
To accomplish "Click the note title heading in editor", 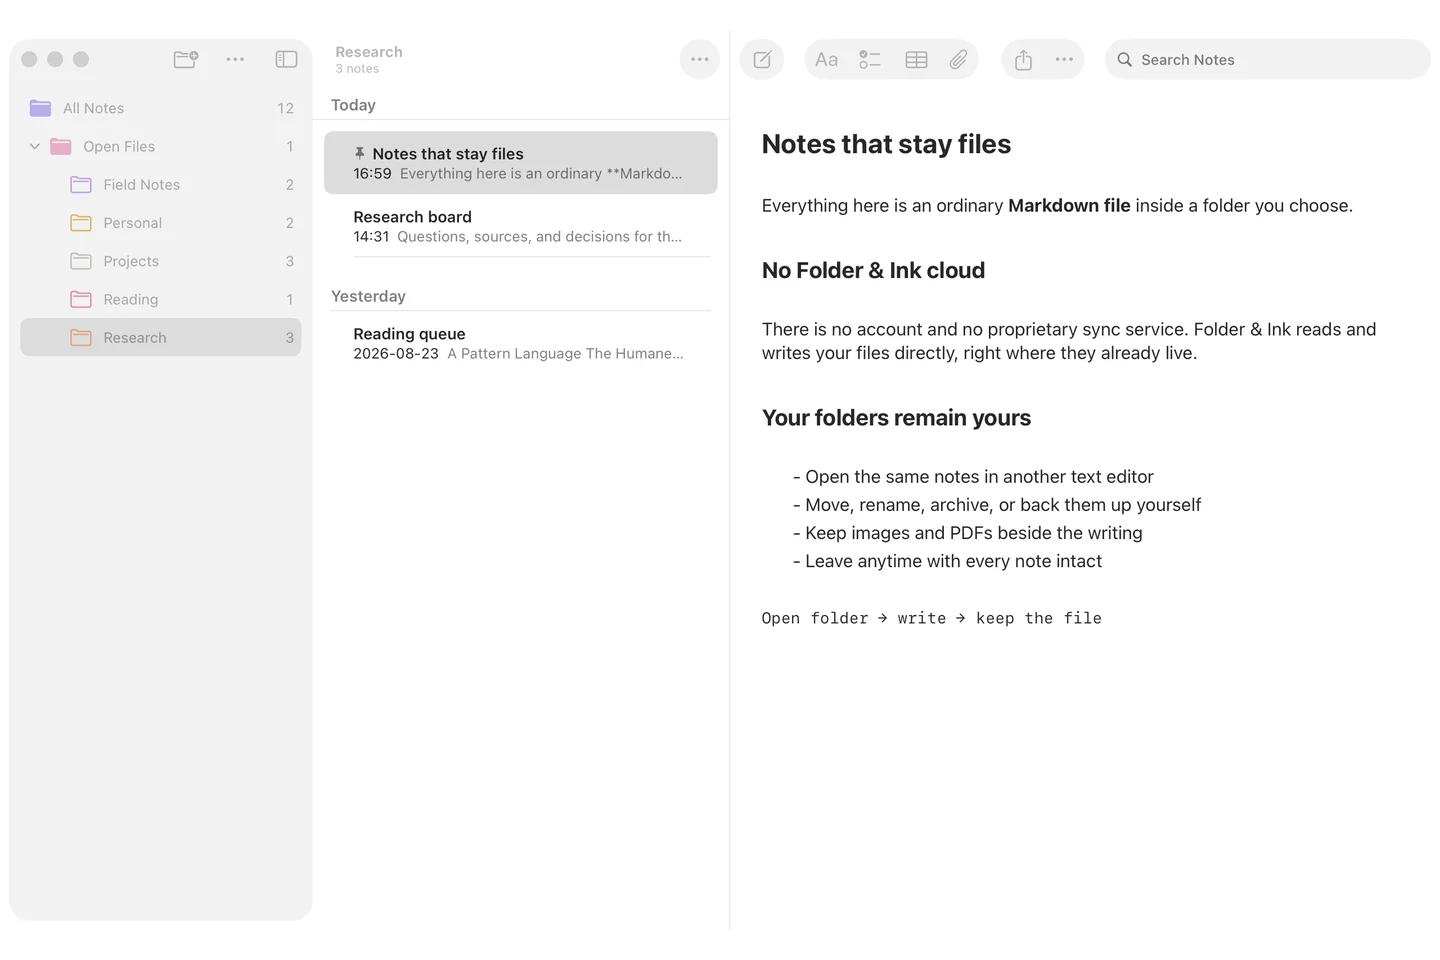I will tap(886, 144).
